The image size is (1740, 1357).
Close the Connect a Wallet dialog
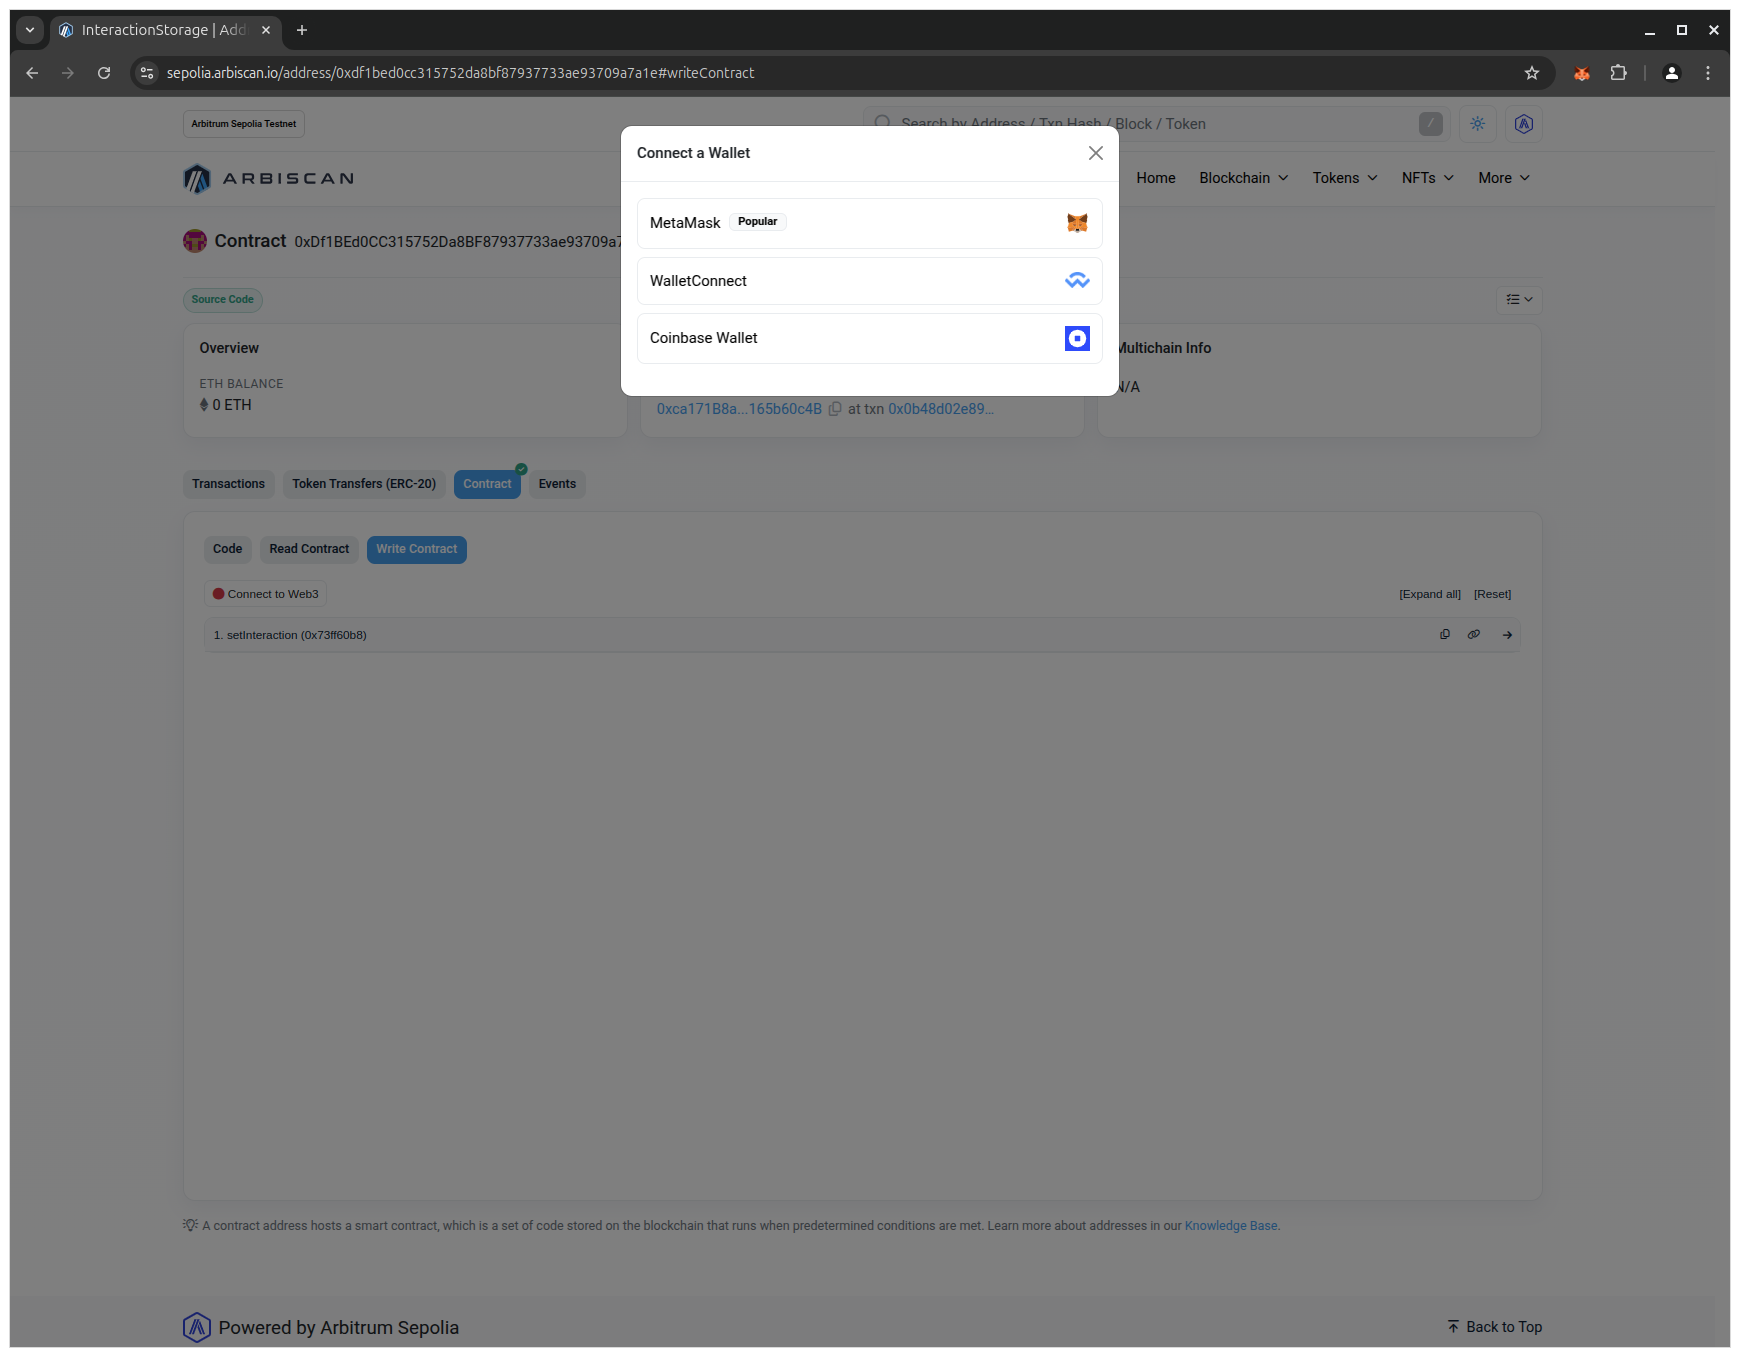click(1095, 153)
